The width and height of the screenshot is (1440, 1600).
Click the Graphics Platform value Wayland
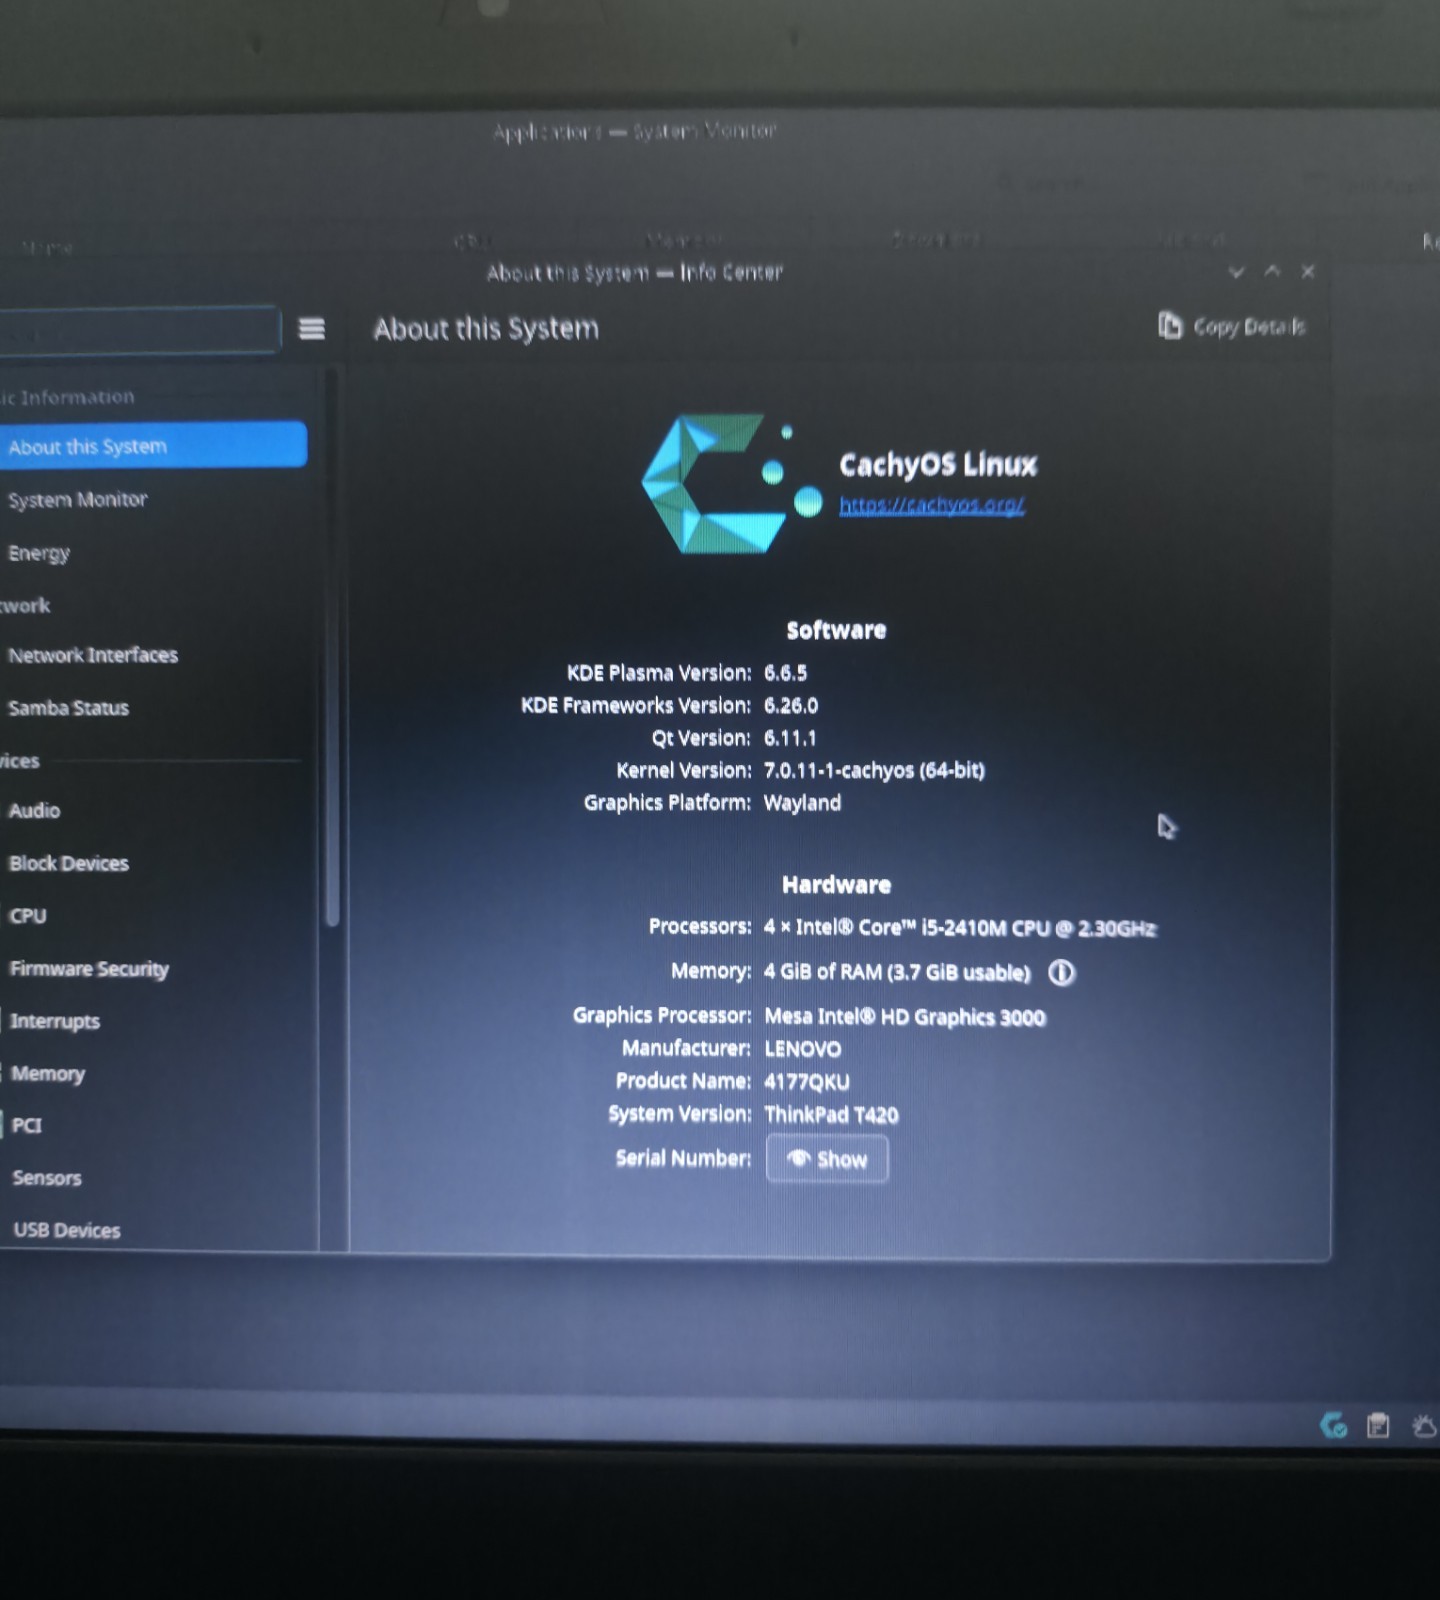click(x=802, y=803)
